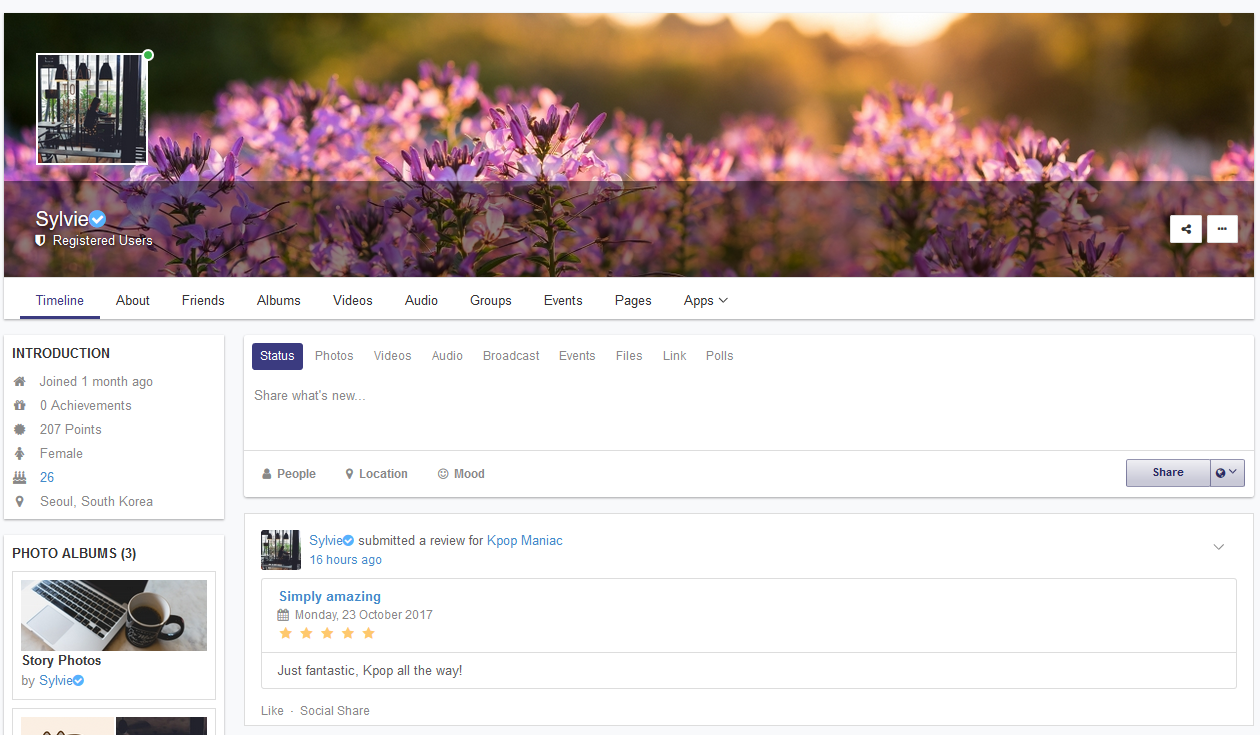Select the Link composer tab
The height and width of the screenshot is (735, 1260).
(x=675, y=356)
